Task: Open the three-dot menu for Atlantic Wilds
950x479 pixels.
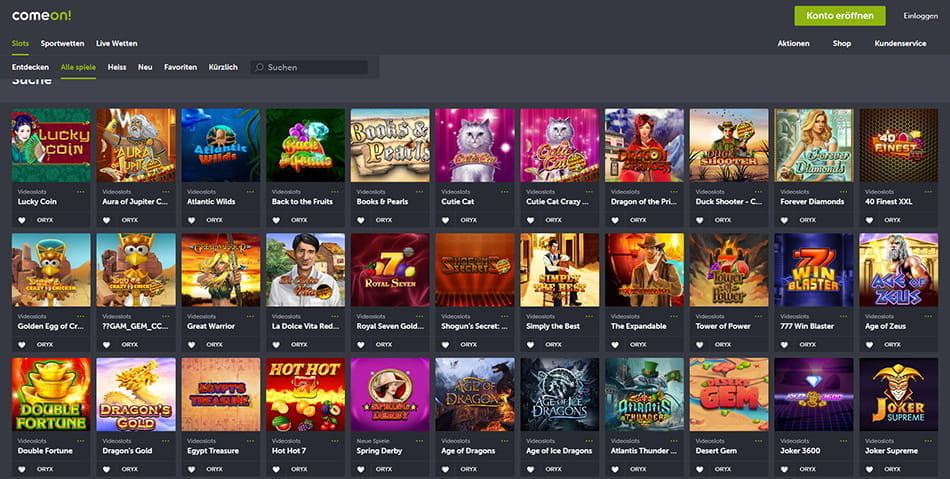Action: pos(250,192)
